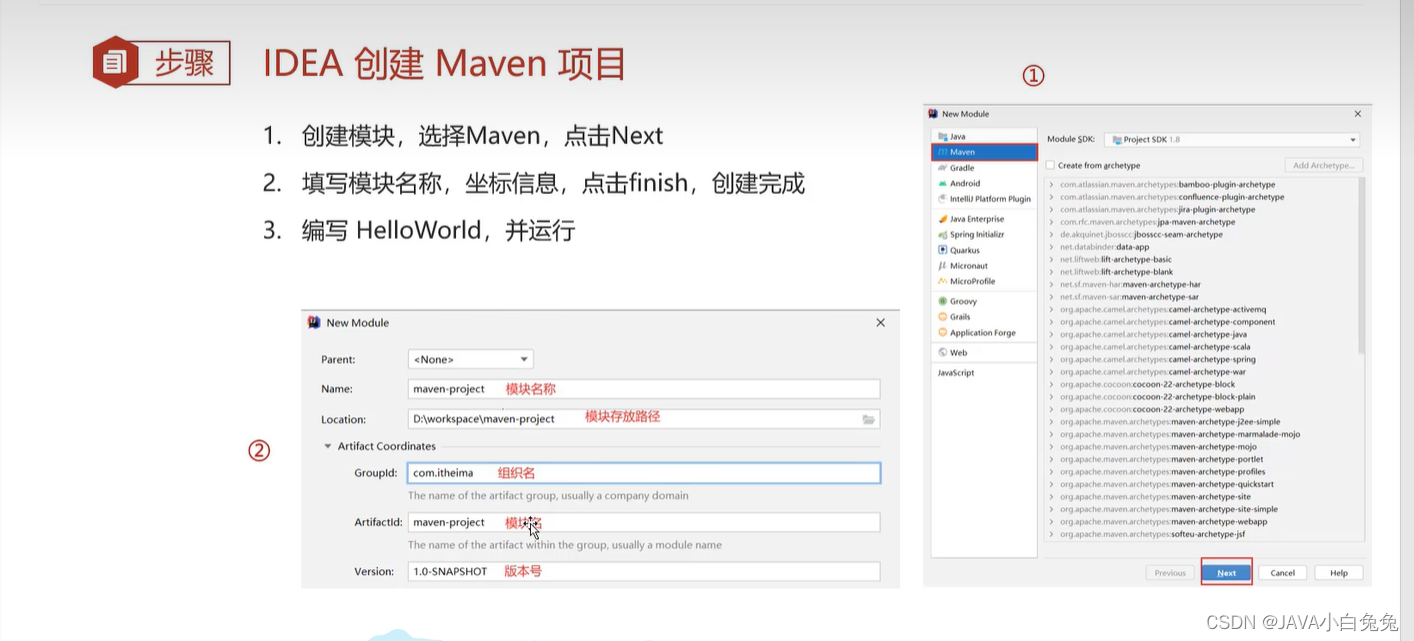Click the ArtifactId input field
1414x641 pixels.
[644, 522]
